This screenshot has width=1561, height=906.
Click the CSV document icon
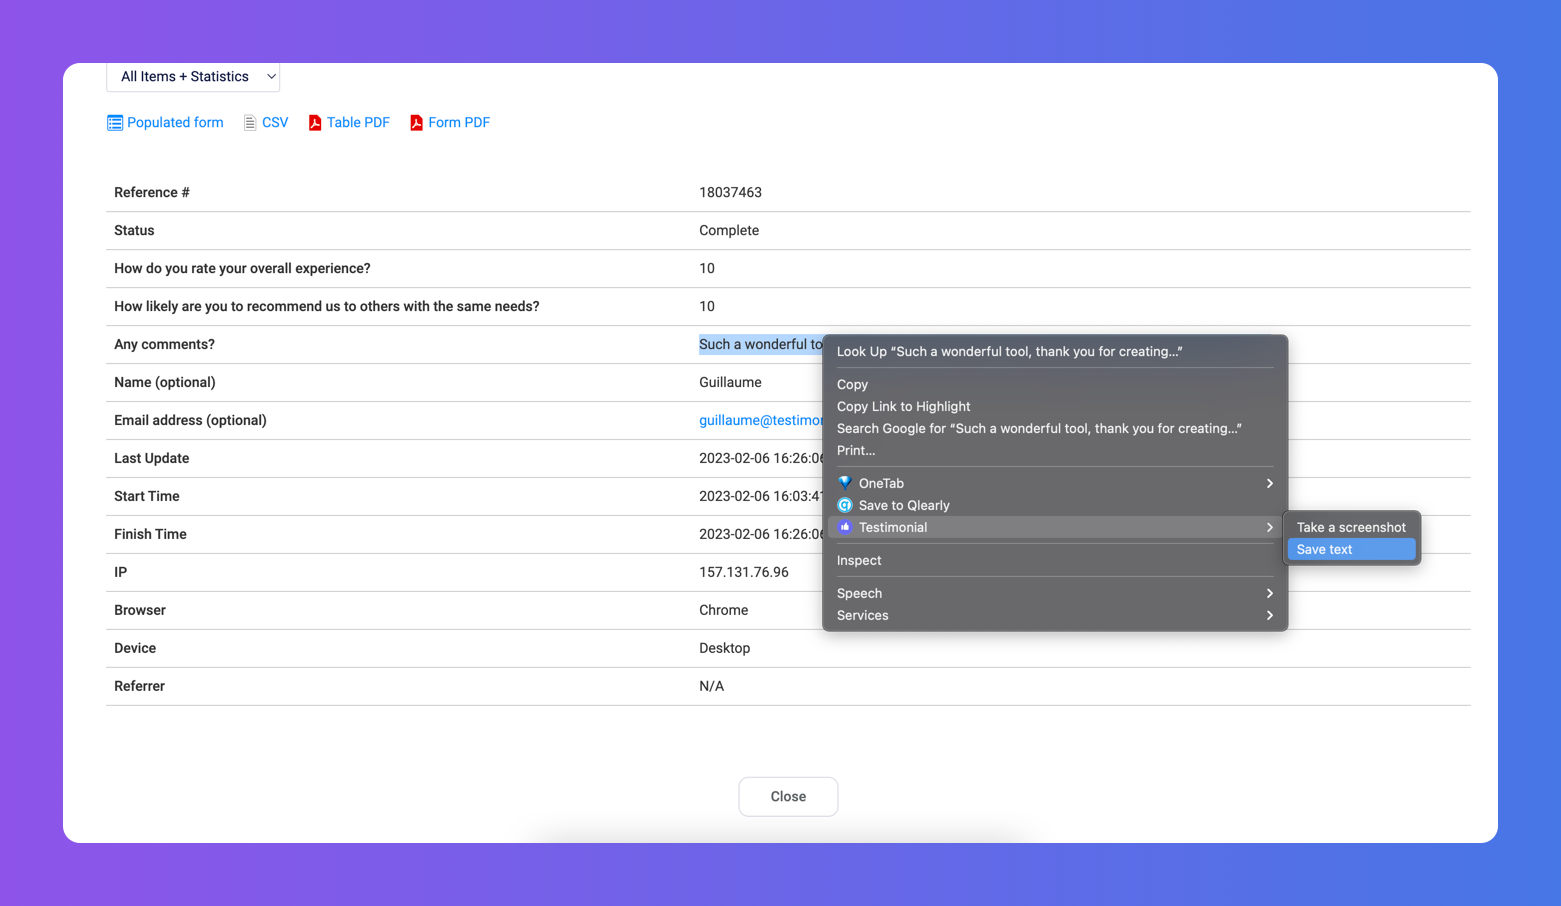(250, 123)
